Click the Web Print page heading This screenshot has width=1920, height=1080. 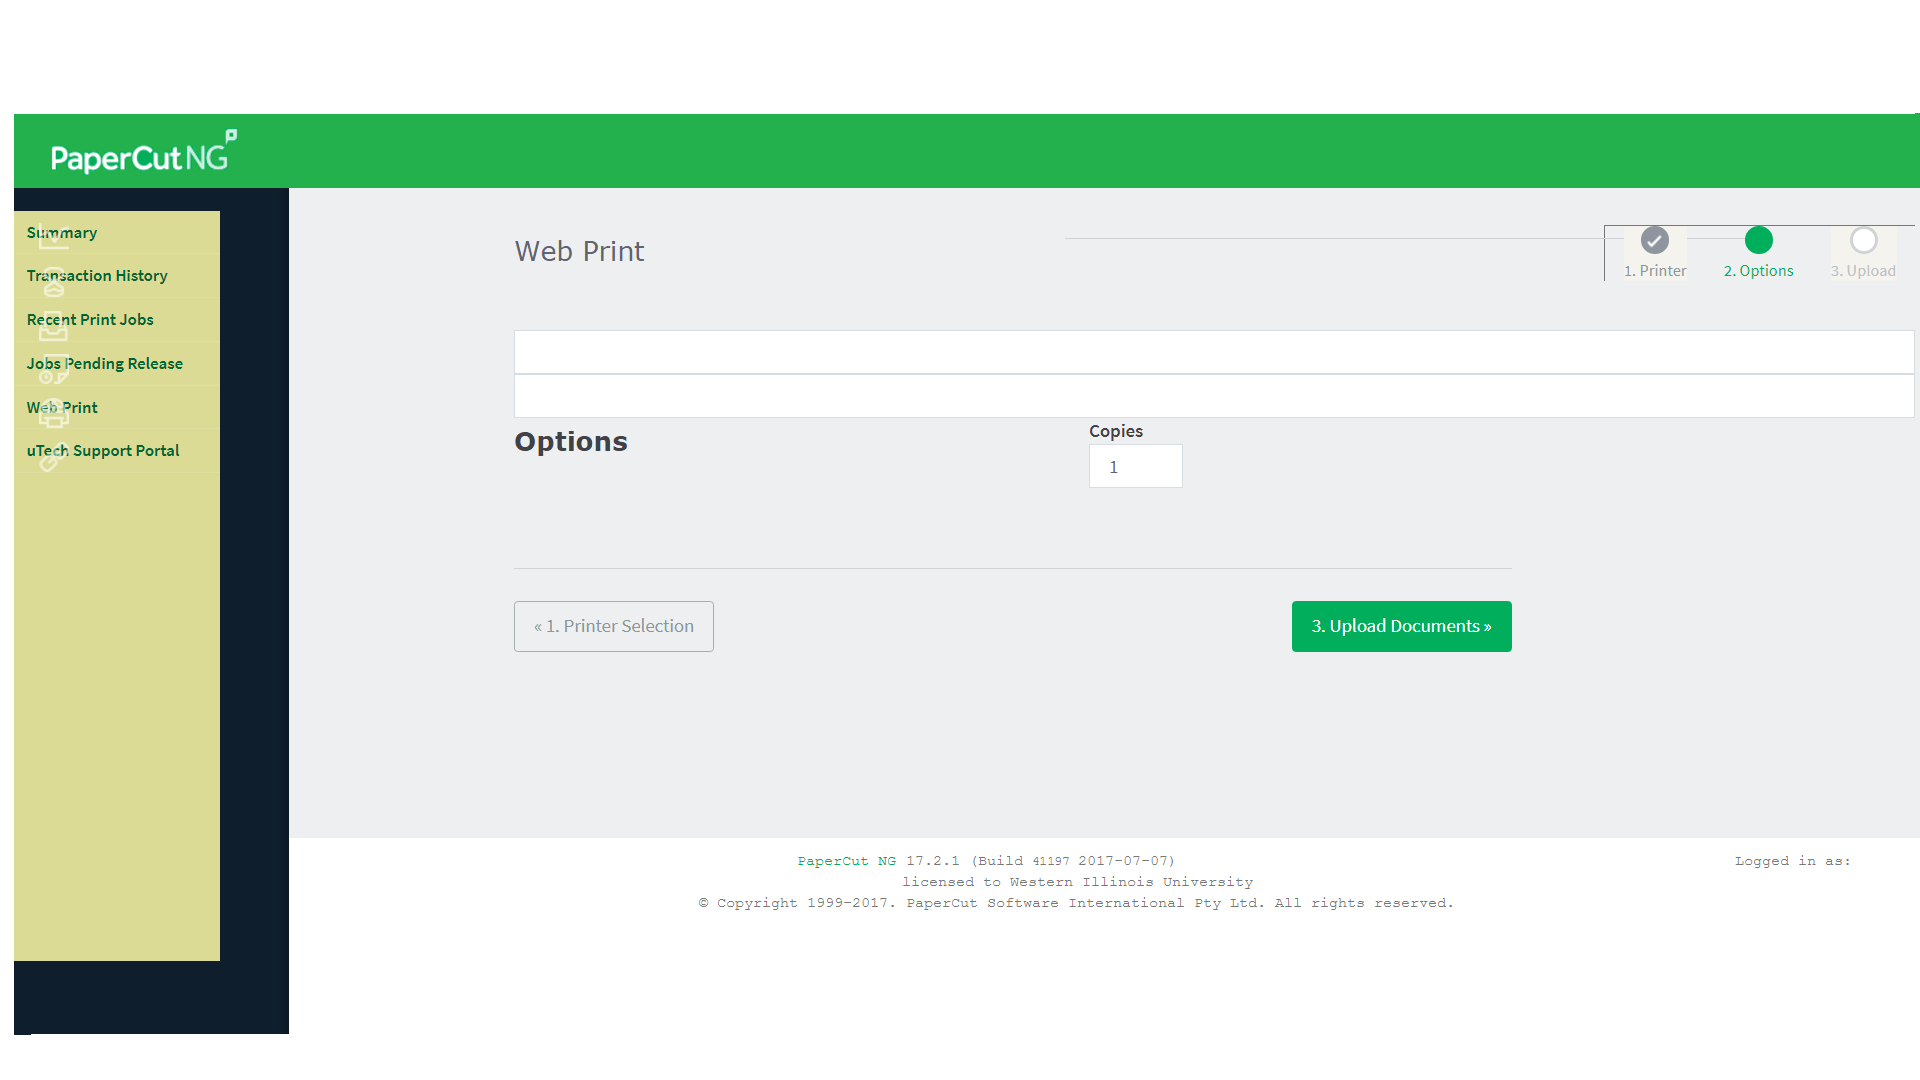tap(579, 251)
